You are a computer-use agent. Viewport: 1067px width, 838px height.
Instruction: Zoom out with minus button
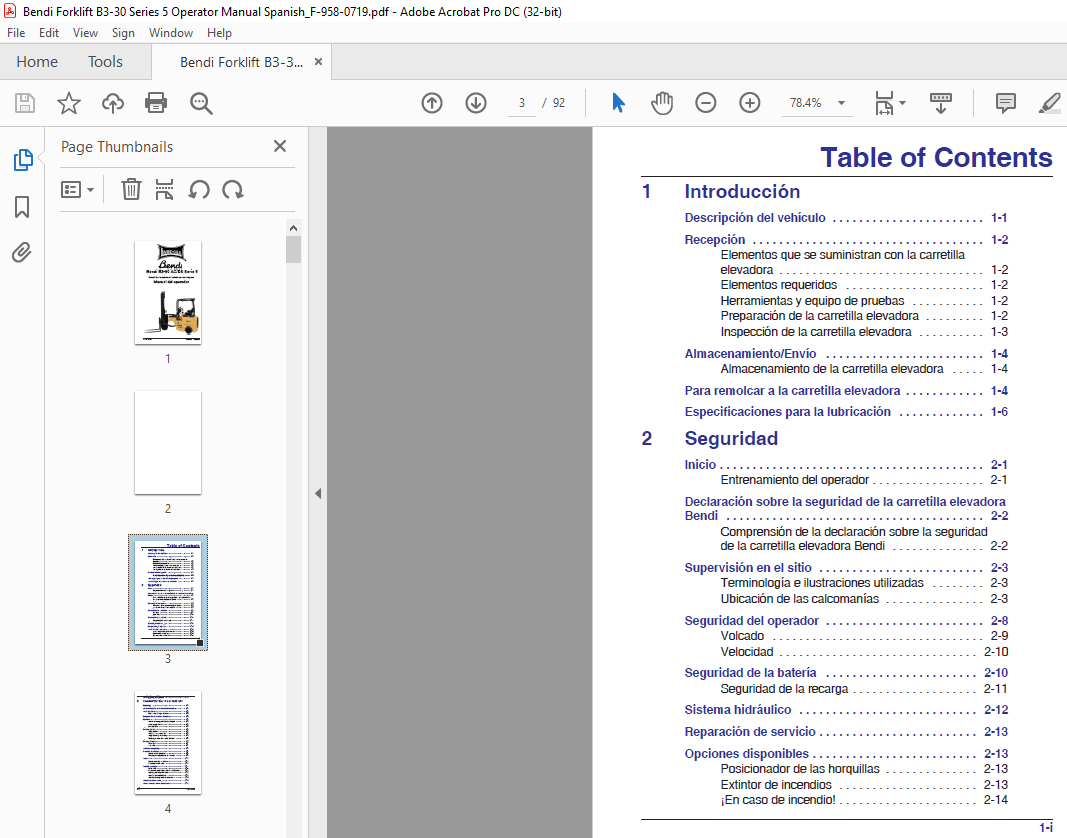pos(706,103)
